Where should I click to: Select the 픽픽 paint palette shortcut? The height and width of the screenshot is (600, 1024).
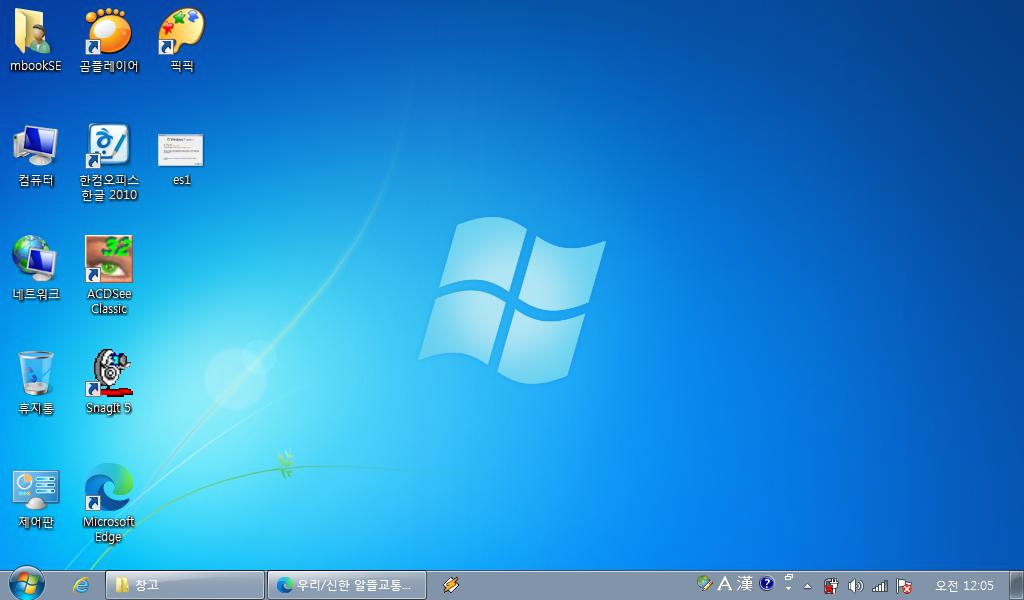pyautogui.click(x=182, y=40)
